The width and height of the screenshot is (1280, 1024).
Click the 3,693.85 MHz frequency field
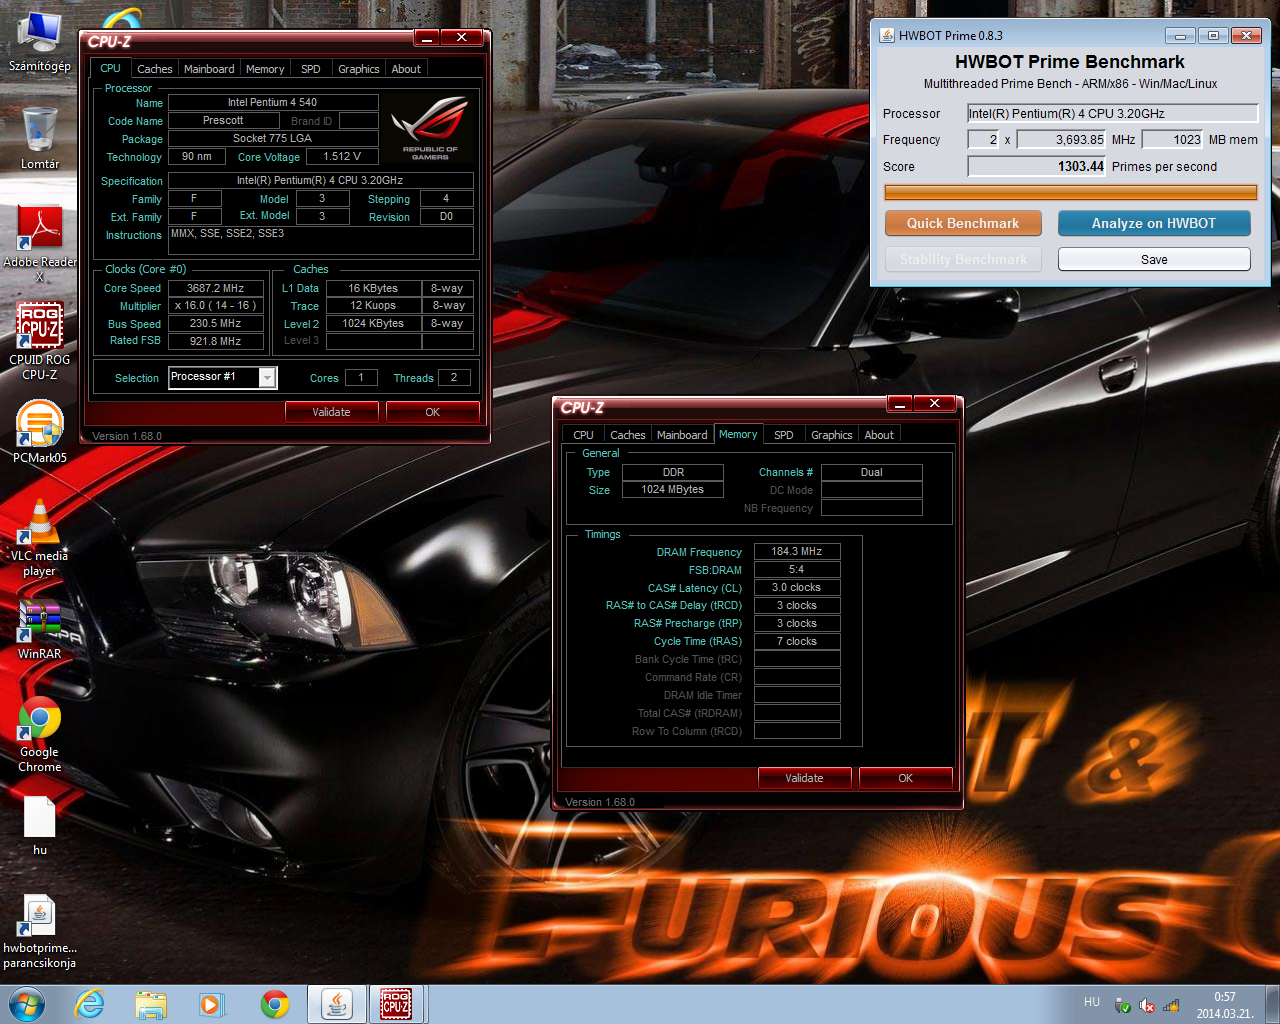pyautogui.click(x=1062, y=139)
